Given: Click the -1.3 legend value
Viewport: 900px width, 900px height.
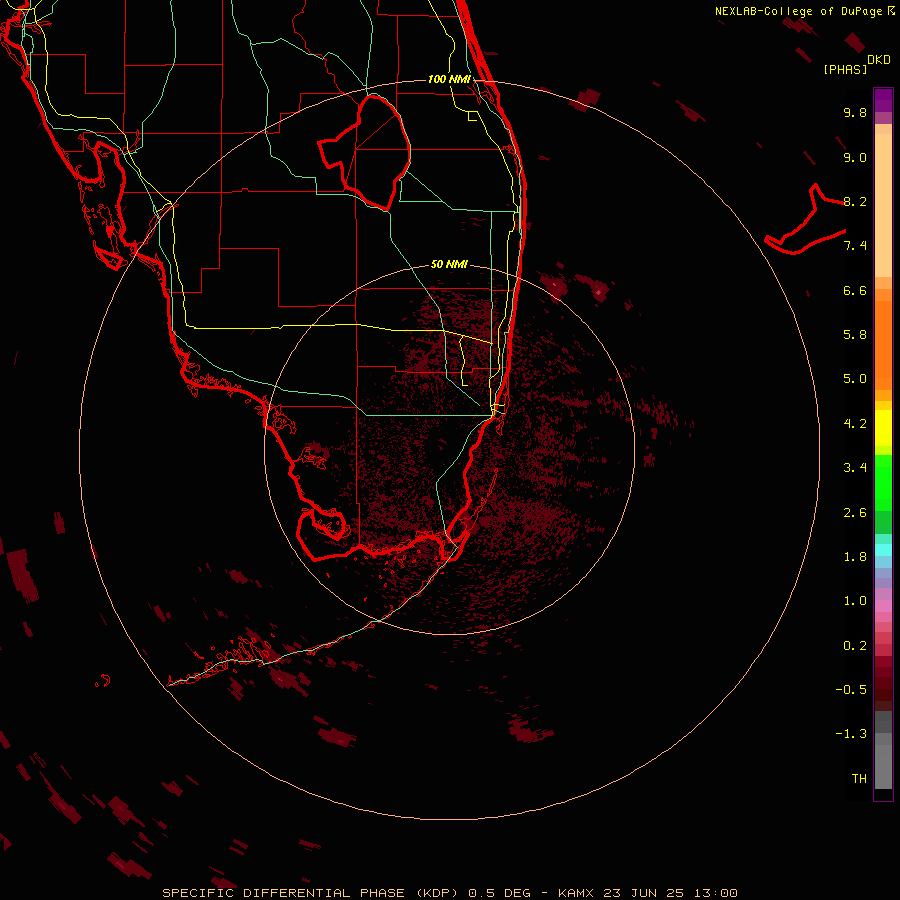Looking at the screenshot, I should 851,734.
